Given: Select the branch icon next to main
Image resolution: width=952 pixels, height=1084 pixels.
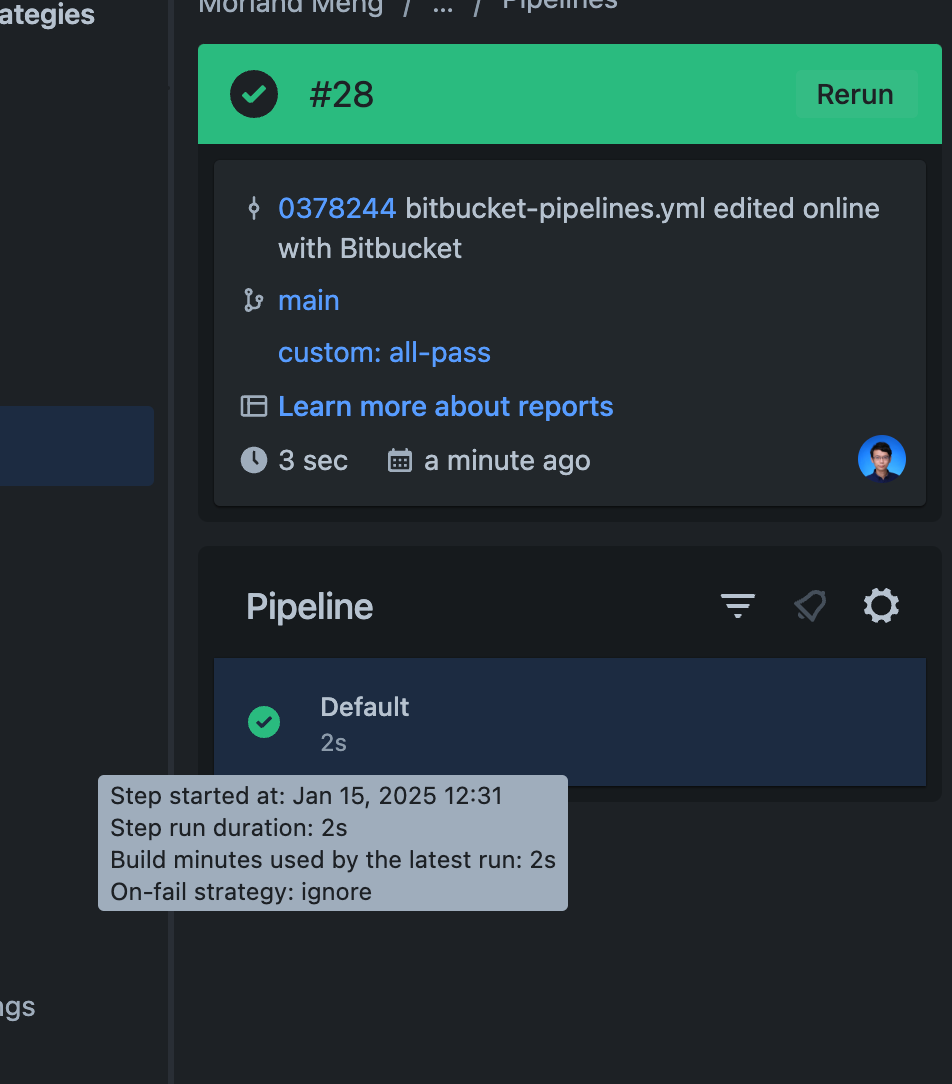Looking at the screenshot, I should click(x=254, y=299).
